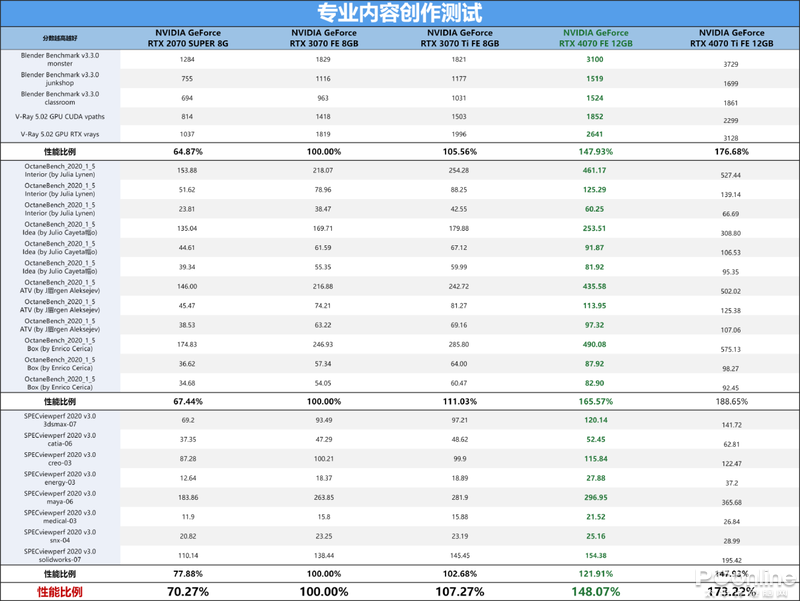The image size is (800, 601).
Task: Select the percentage 188.65%
Action: point(732,402)
